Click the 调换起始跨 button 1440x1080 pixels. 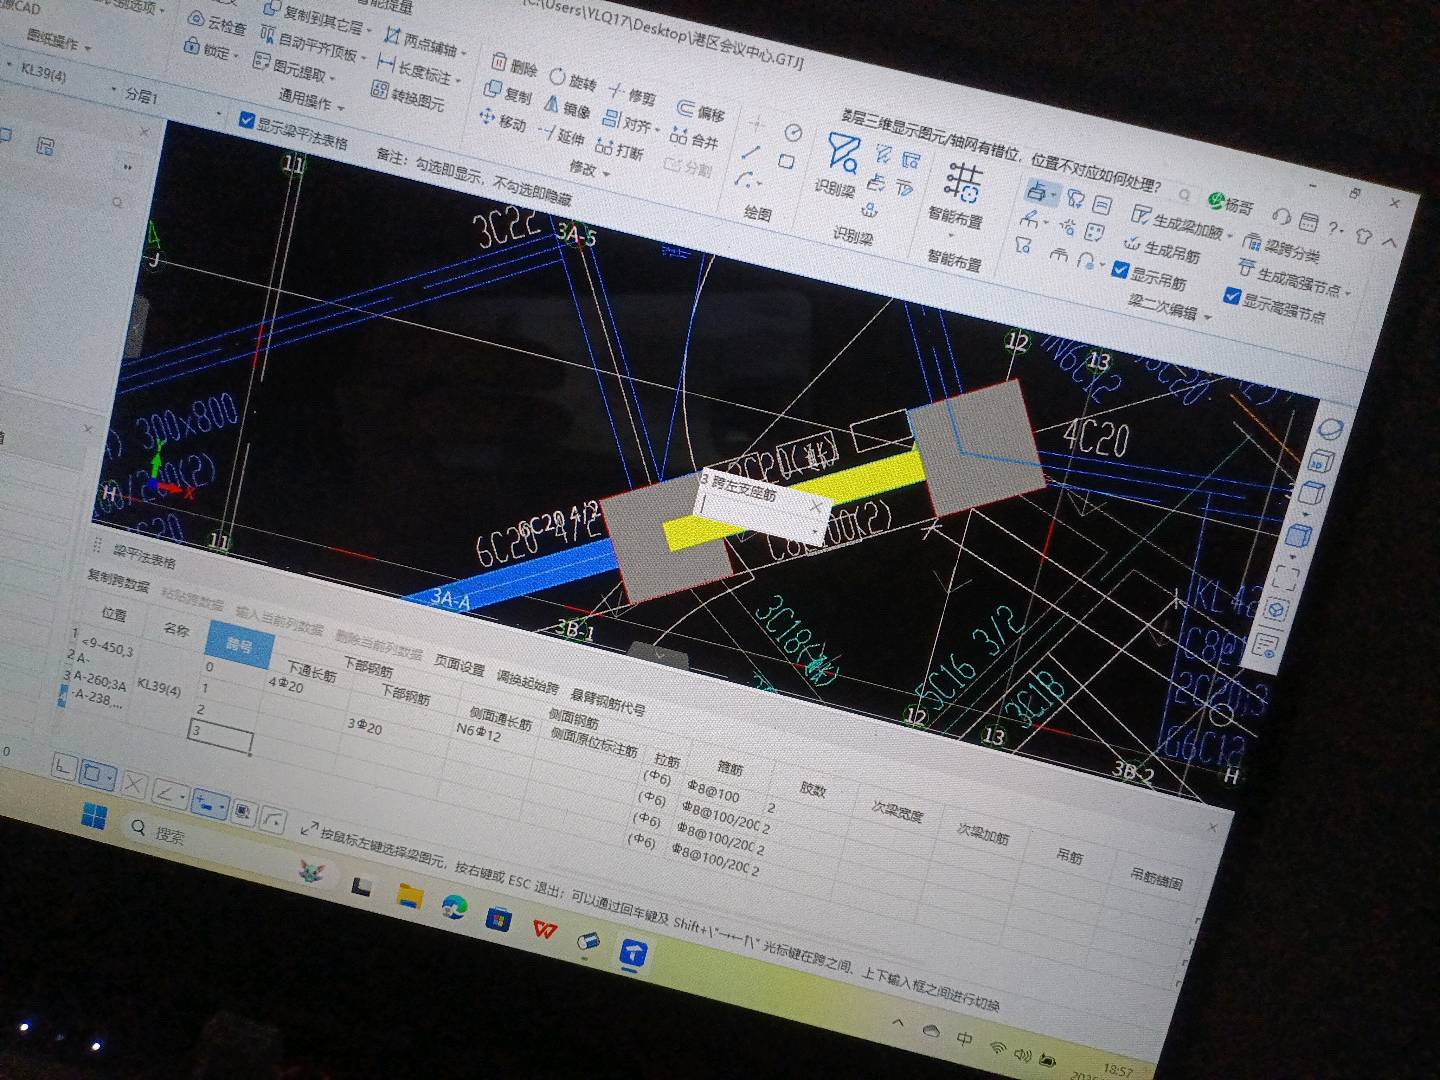[527, 683]
